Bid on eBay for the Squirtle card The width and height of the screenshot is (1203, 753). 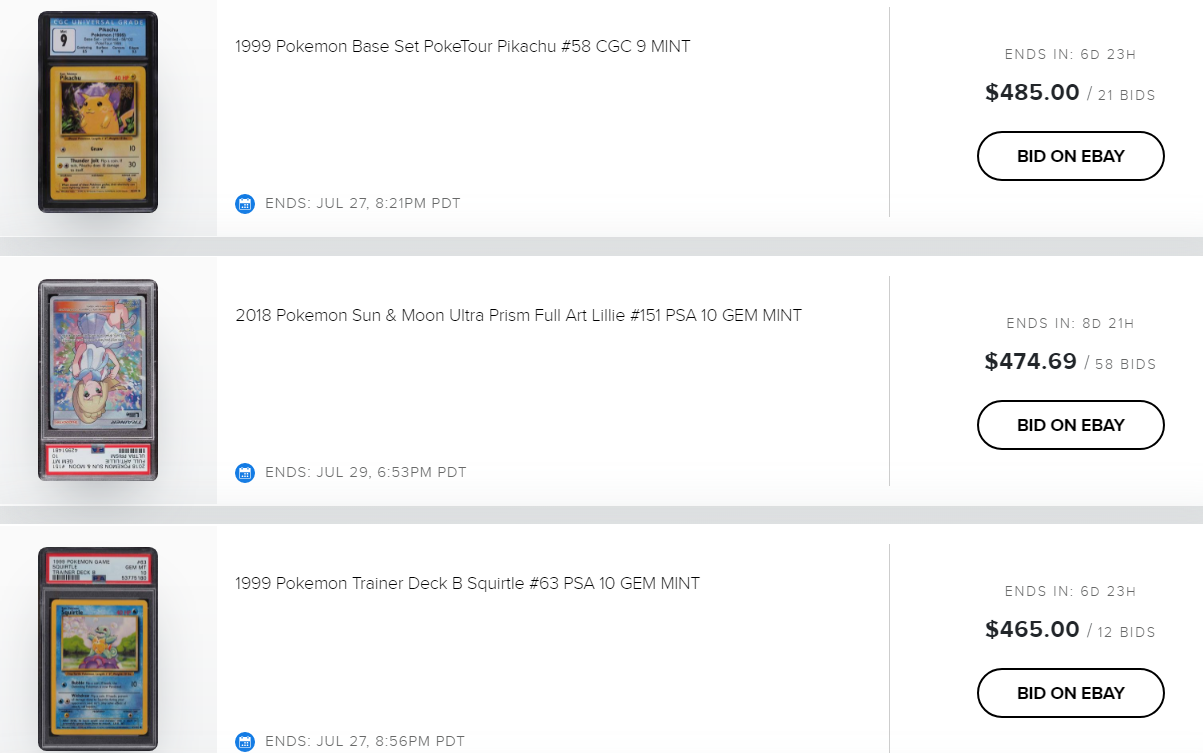point(1071,693)
